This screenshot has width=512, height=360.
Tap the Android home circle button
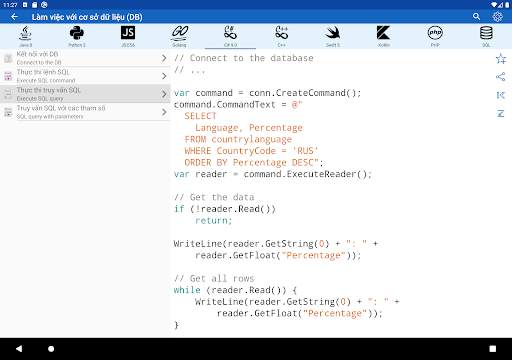[x=51, y=349]
